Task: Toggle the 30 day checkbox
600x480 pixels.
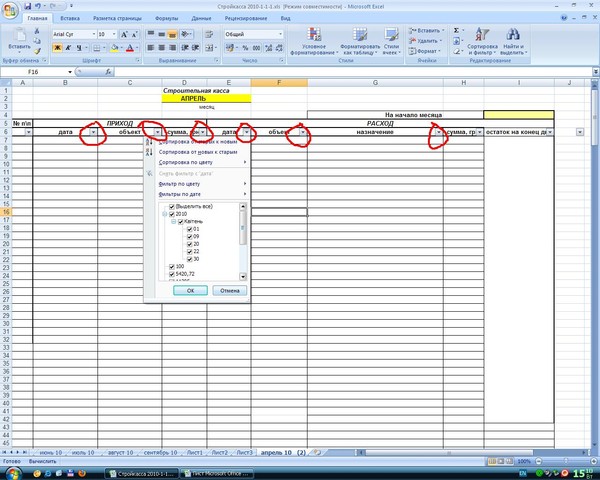Action: [189, 259]
